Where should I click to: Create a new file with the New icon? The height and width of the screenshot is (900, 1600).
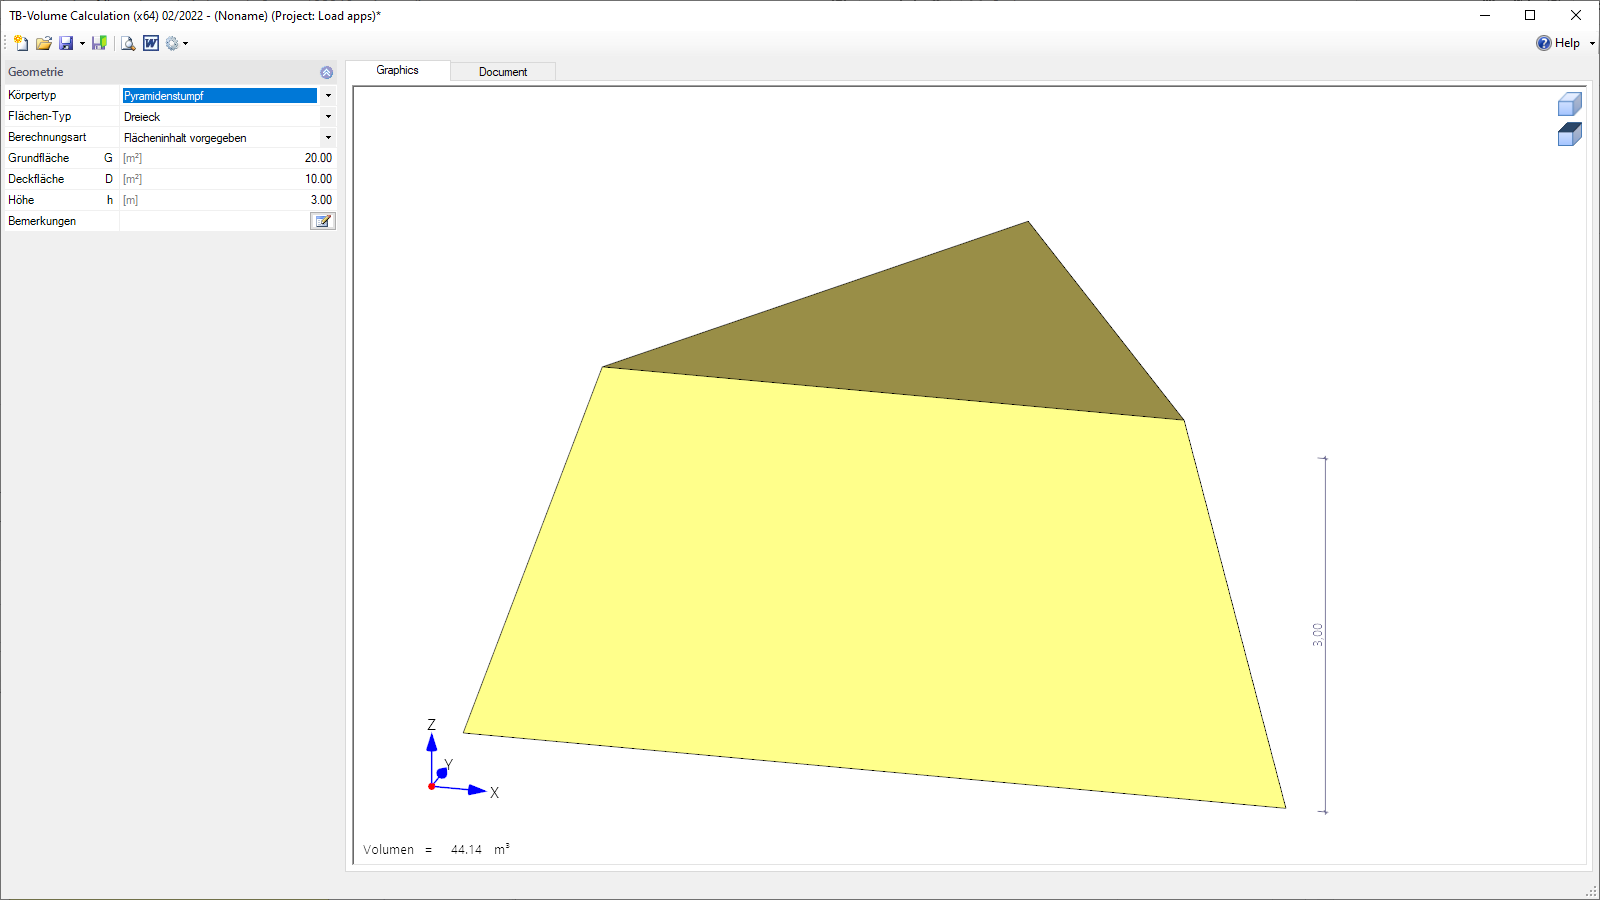(x=21, y=43)
